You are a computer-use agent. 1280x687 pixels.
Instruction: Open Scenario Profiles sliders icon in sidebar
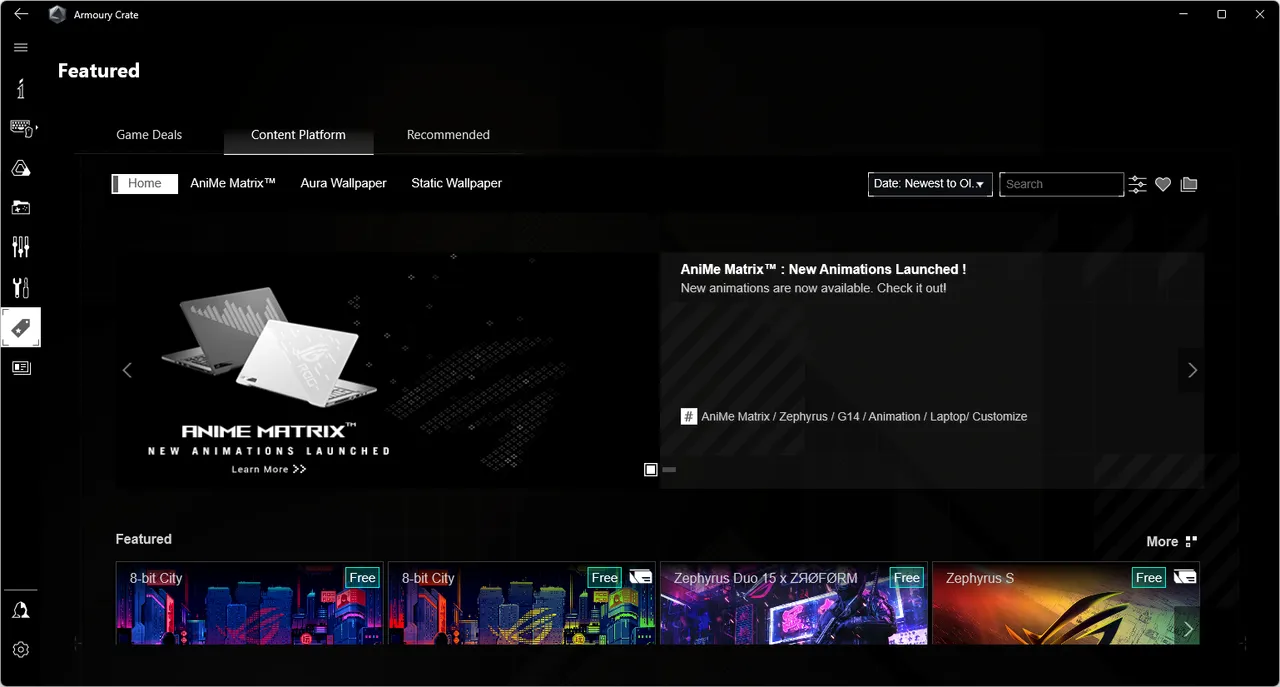[x=21, y=247]
